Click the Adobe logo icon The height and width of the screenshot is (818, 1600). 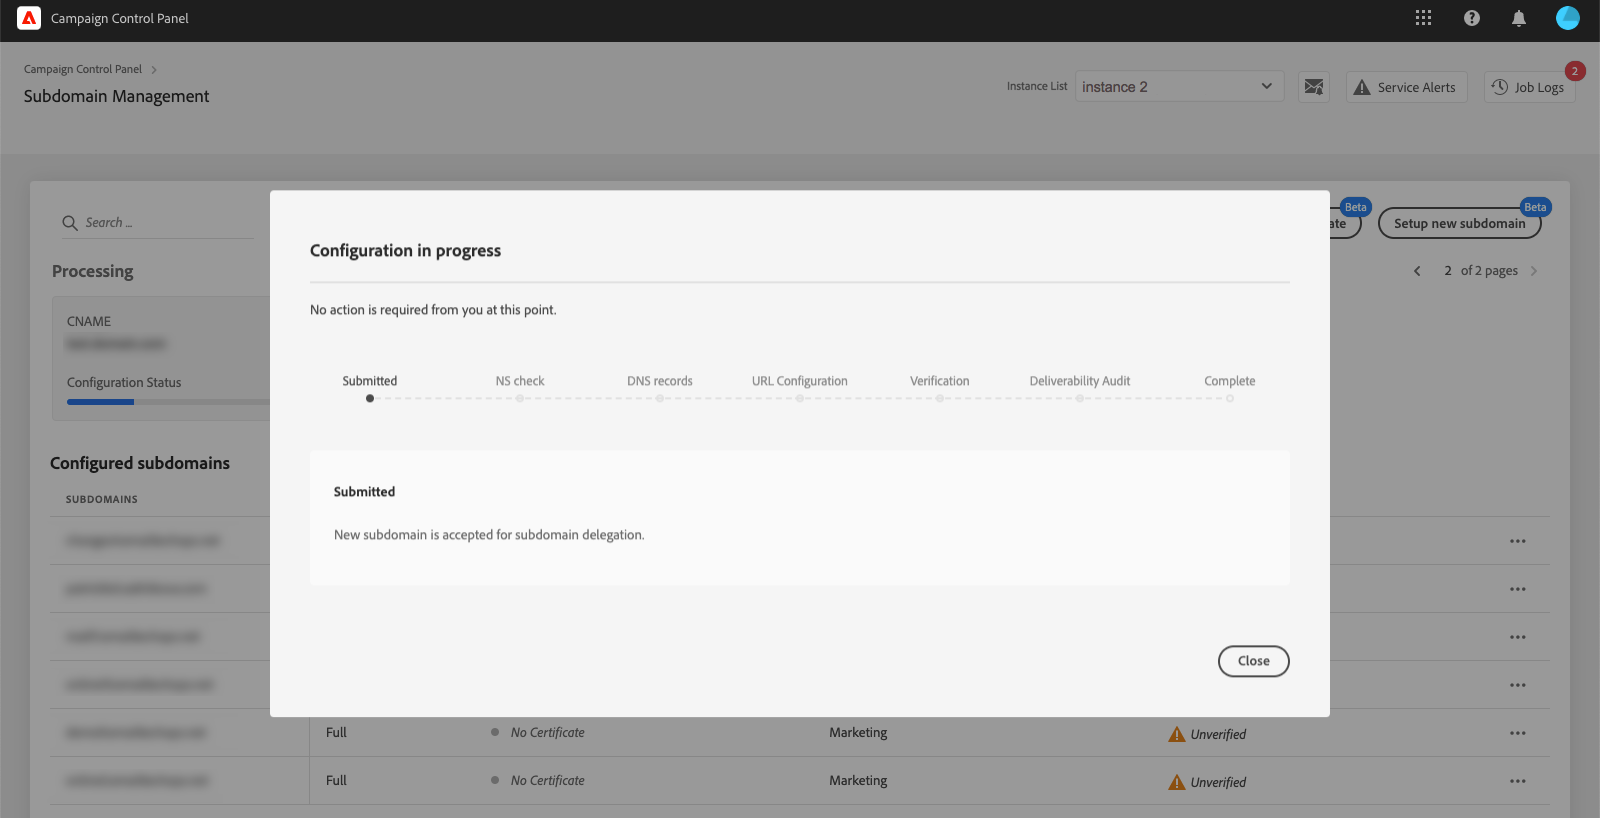[x=29, y=18]
